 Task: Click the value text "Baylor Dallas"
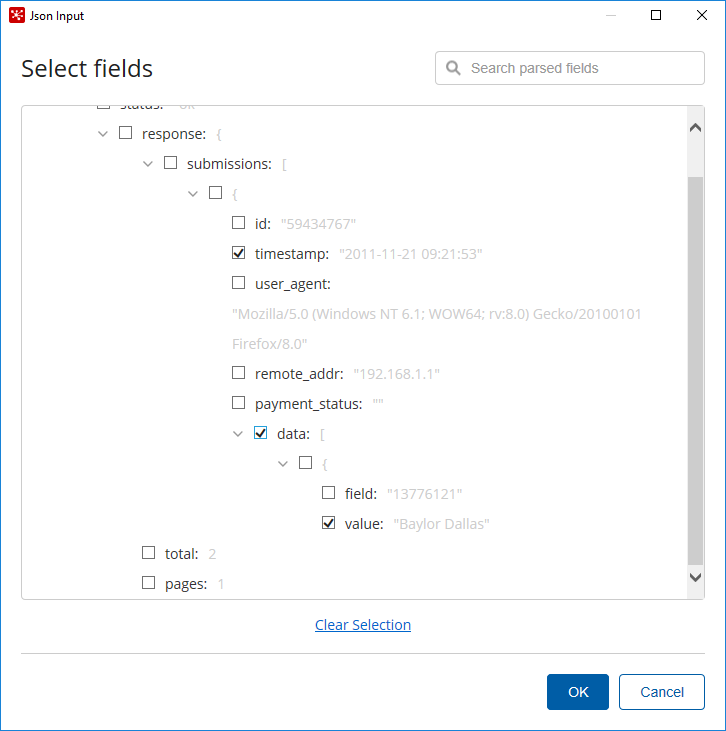pos(442,524)
